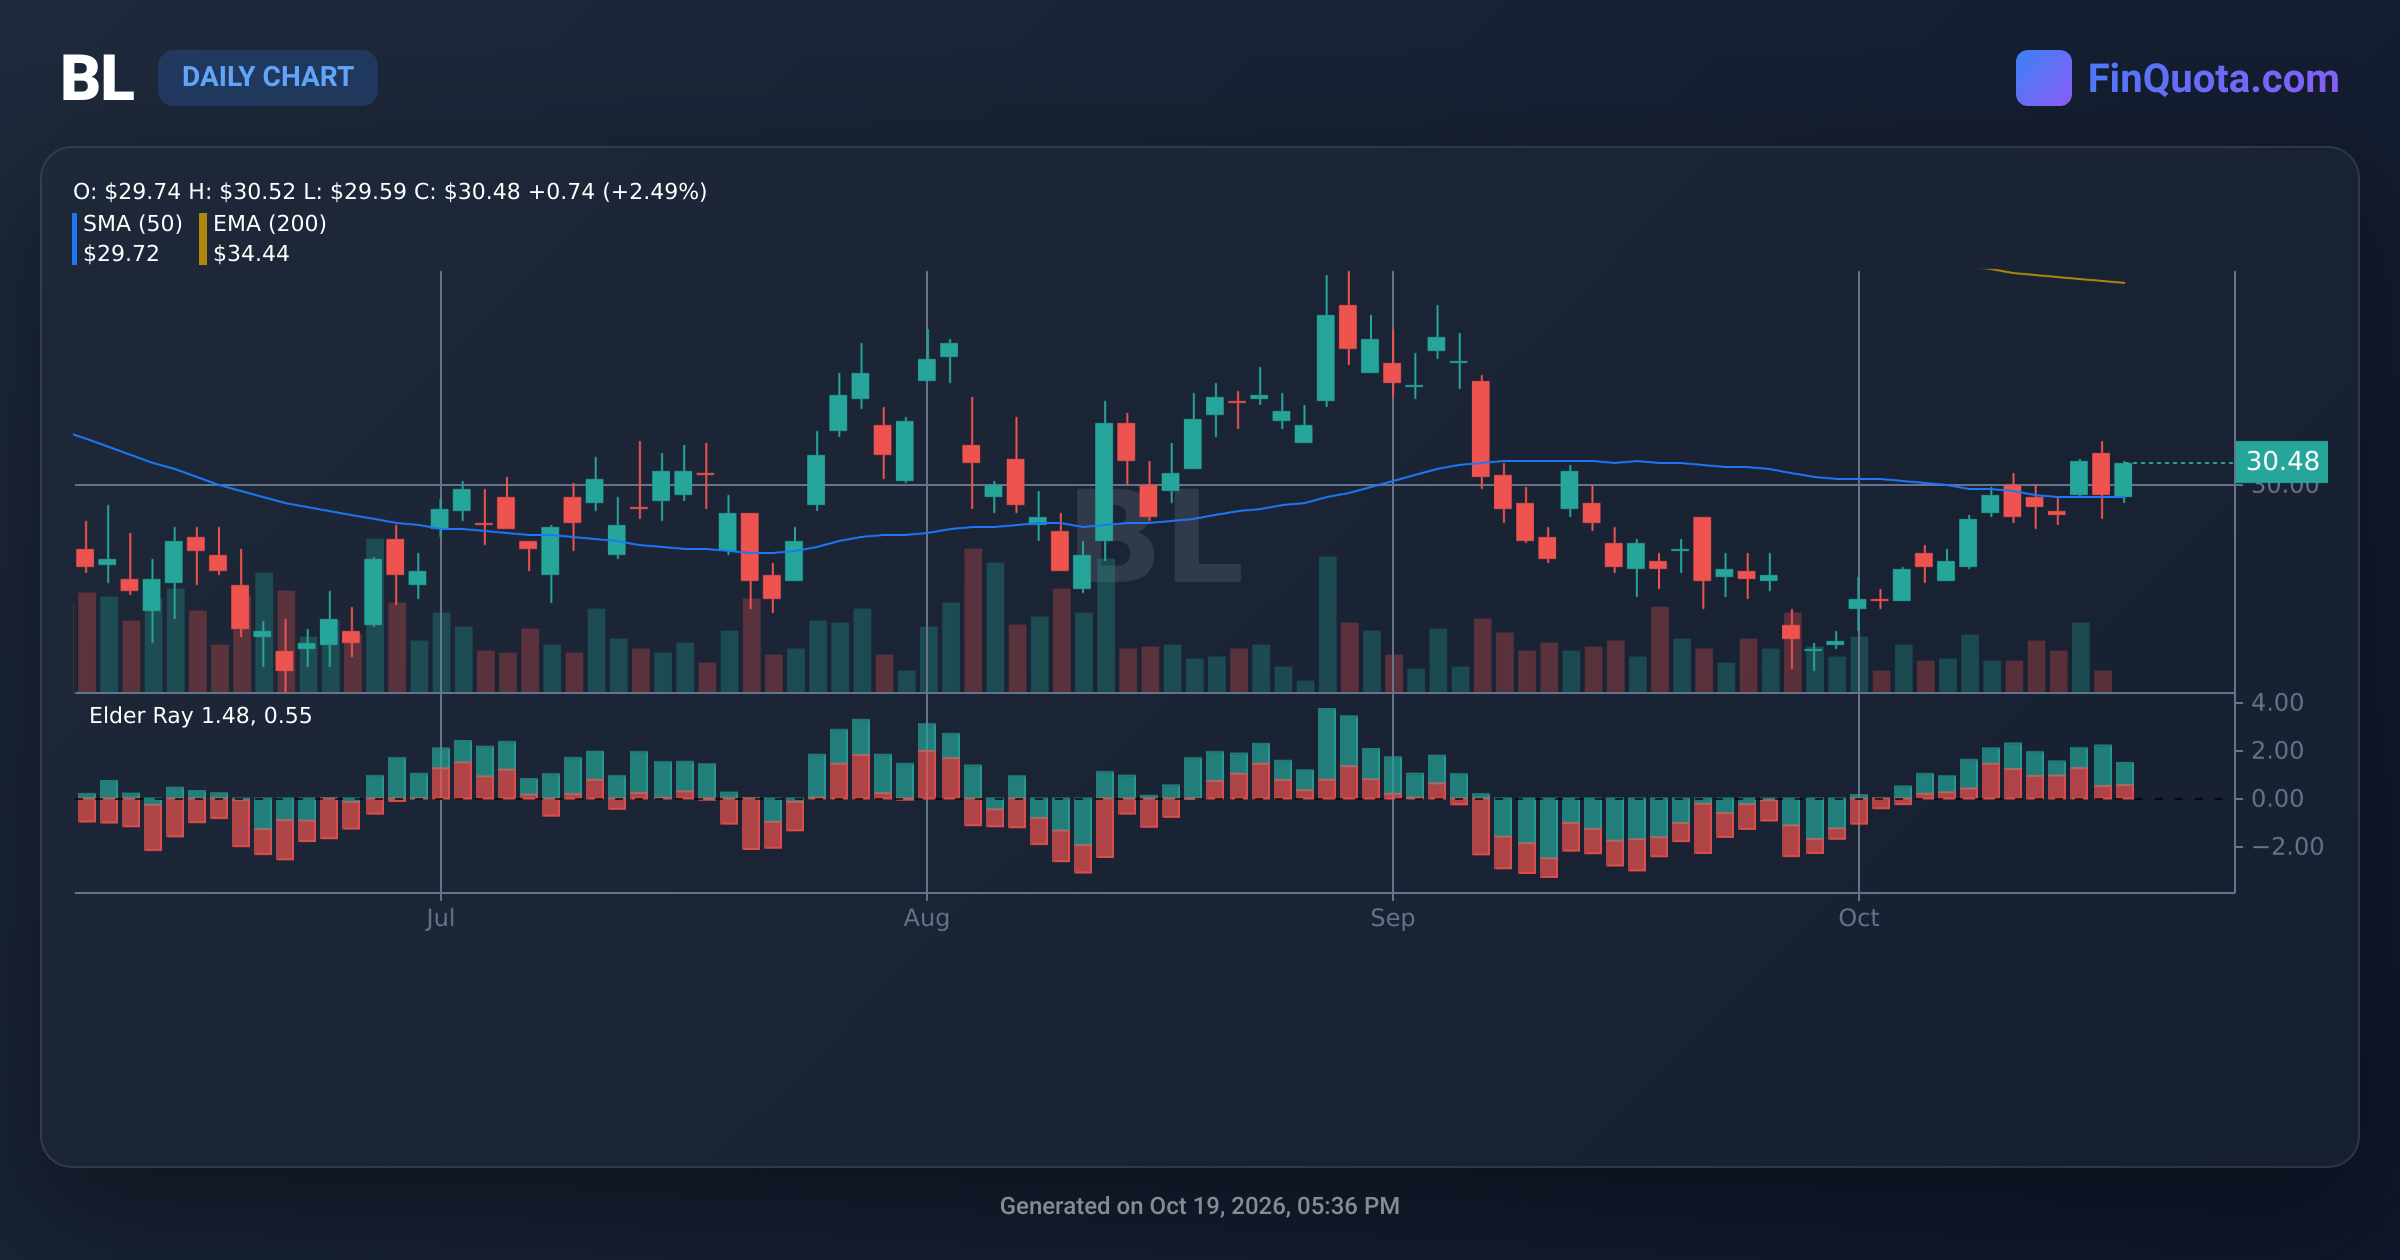Select the SMA (50) legend label
The height and width of the screenshot is (1260, 2400).
(133, 223)
